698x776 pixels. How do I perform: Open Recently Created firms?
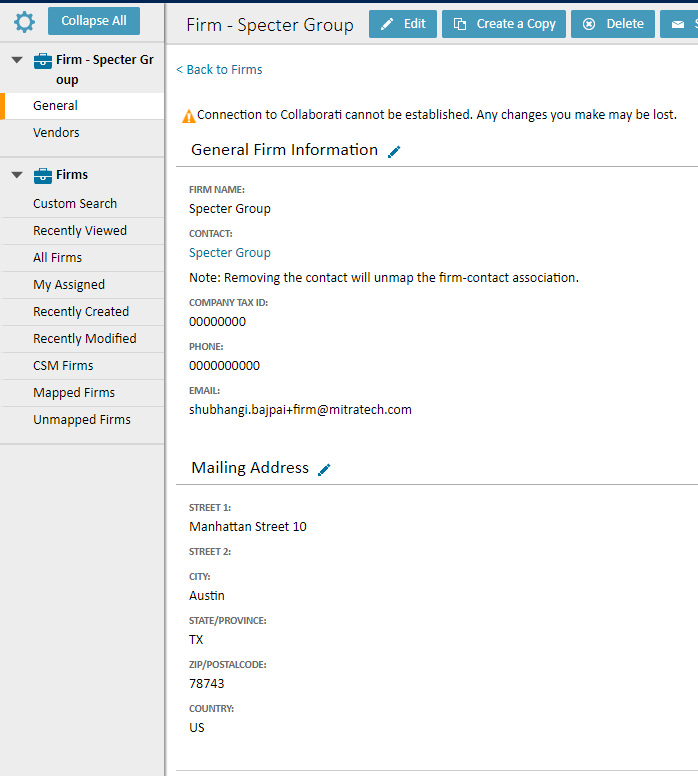click(82, 311)
